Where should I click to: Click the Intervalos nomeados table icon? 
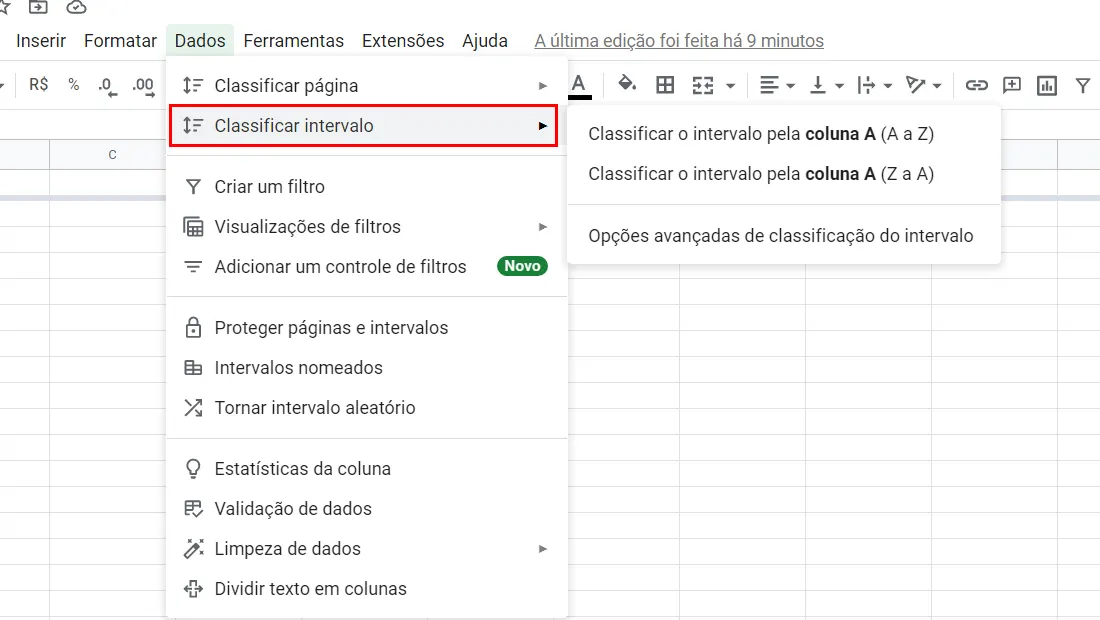point(193,368)
